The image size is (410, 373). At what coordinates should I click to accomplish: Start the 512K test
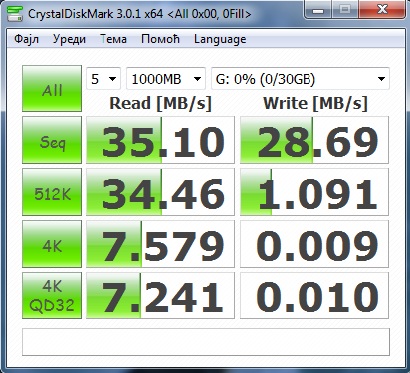click(52, 192)
